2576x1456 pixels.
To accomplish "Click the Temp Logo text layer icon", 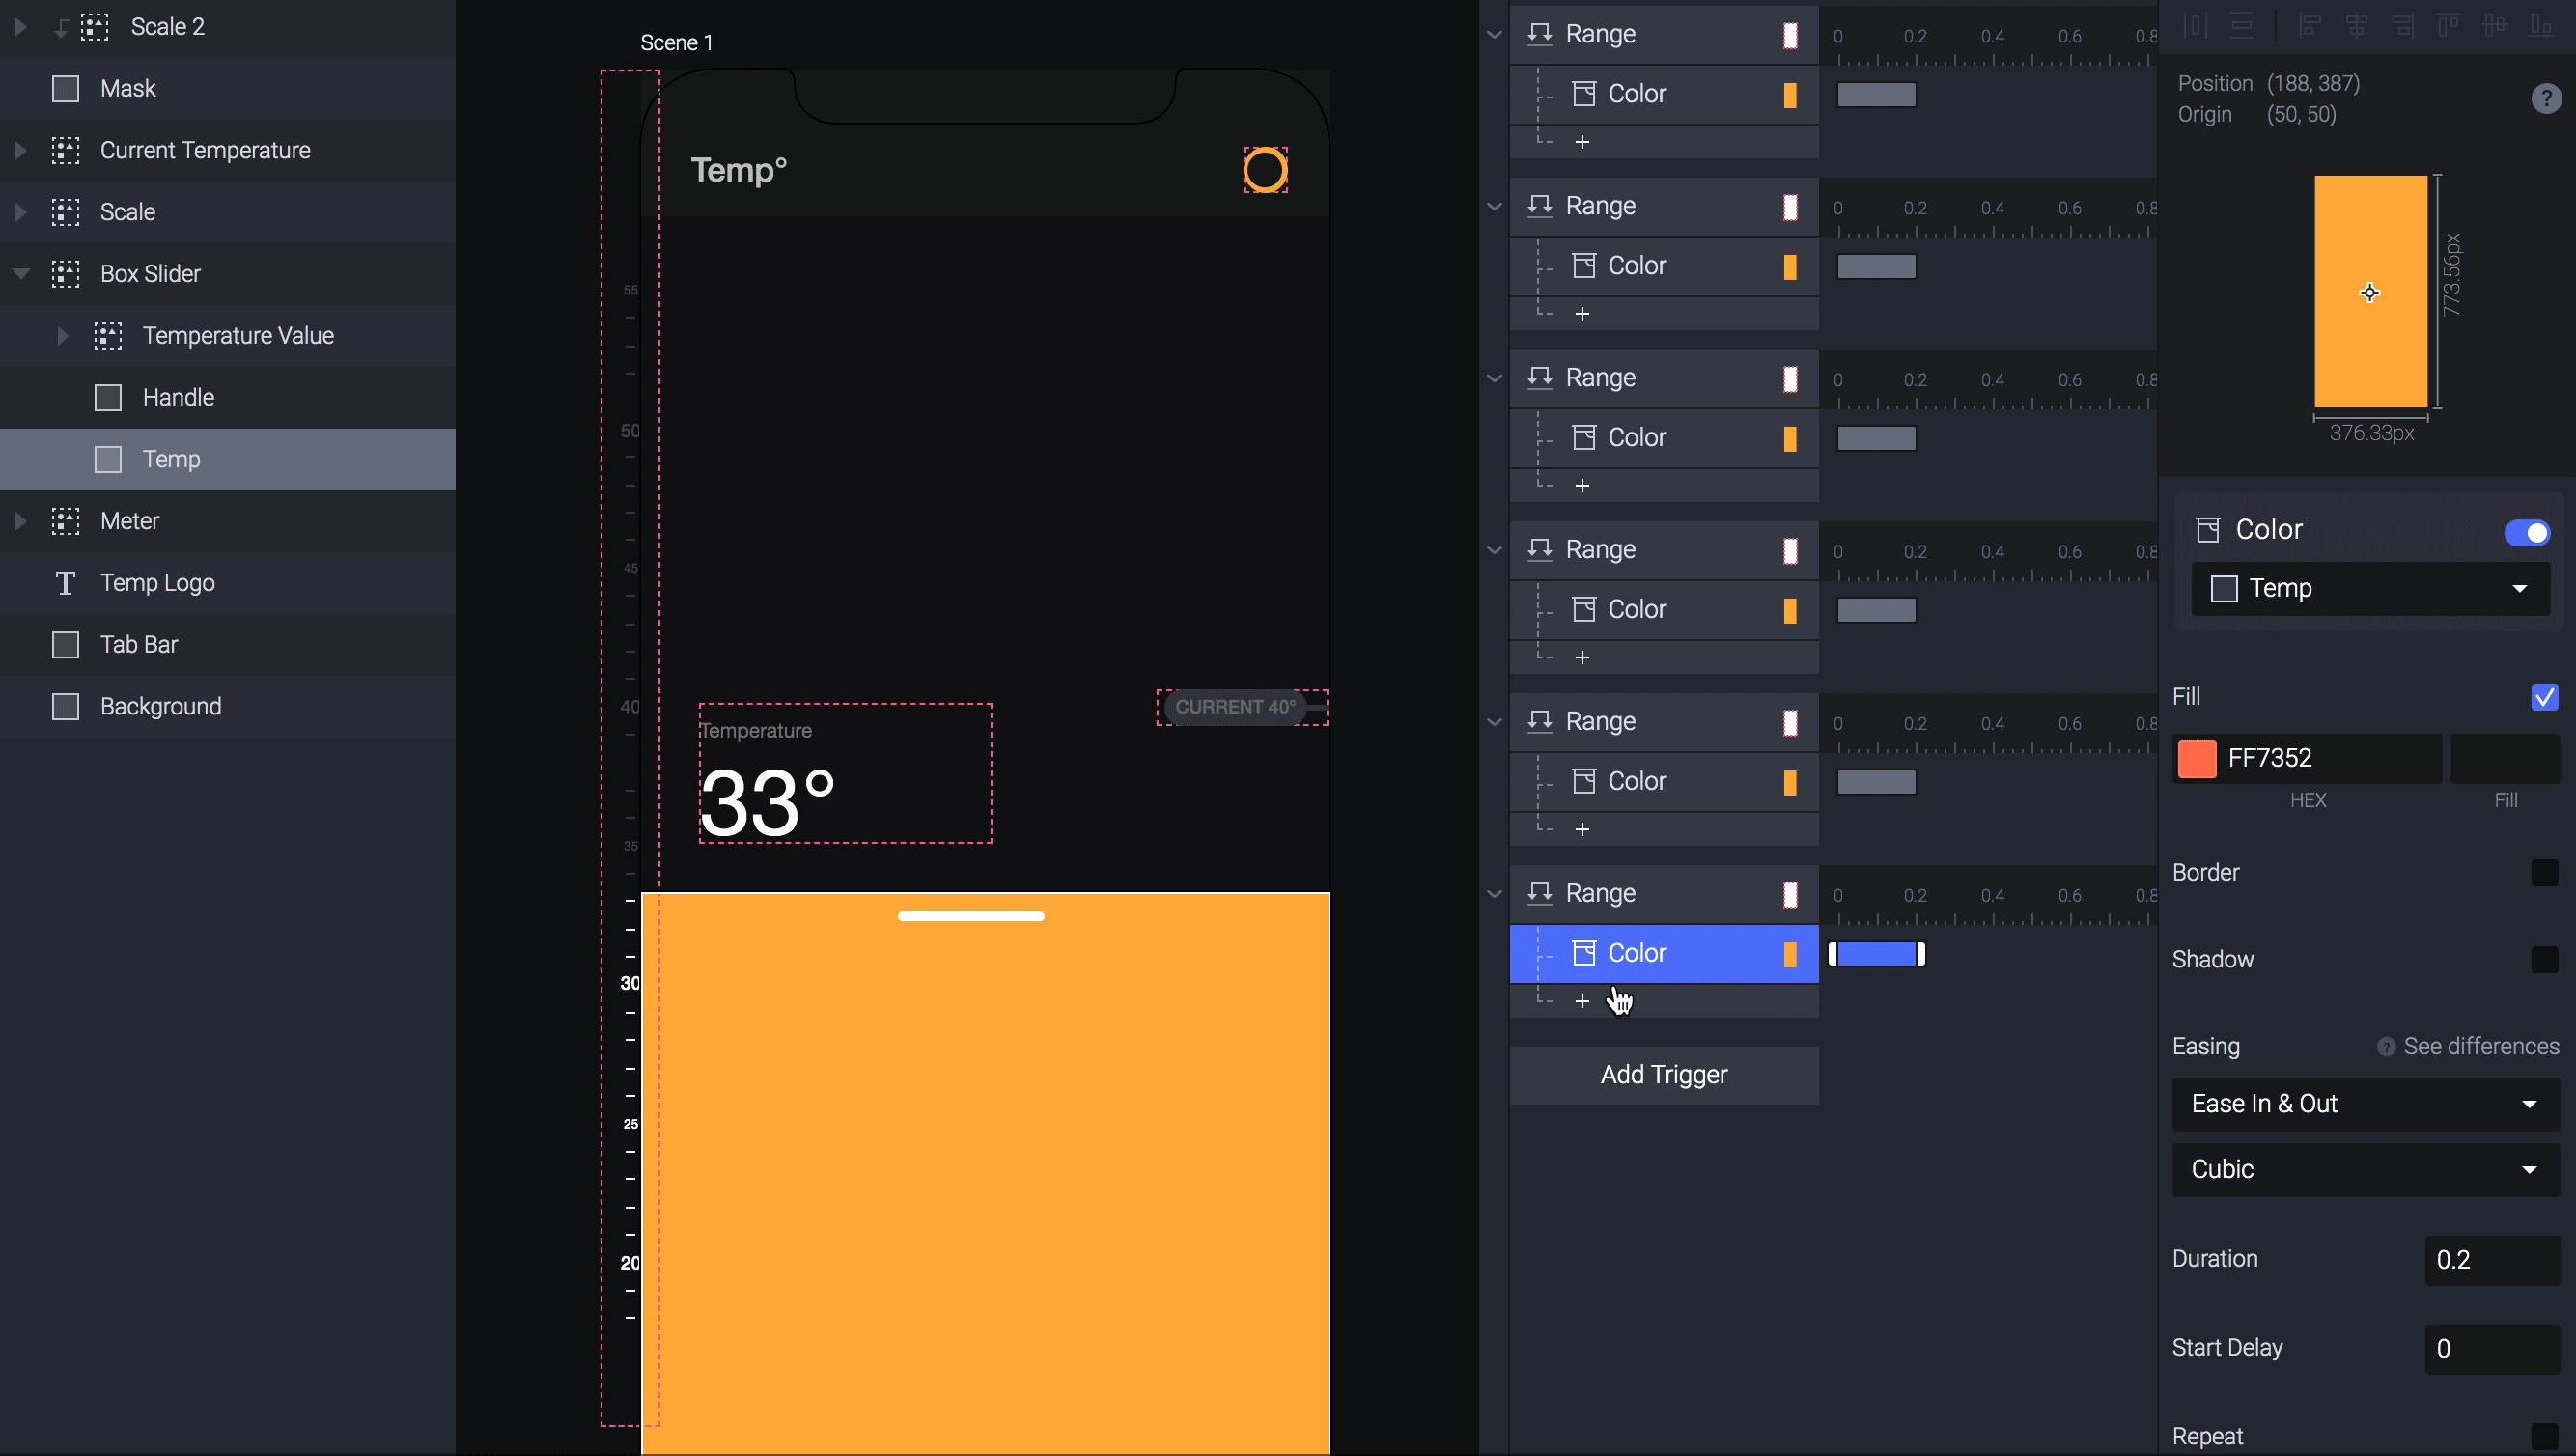I will tap(64, 583).
